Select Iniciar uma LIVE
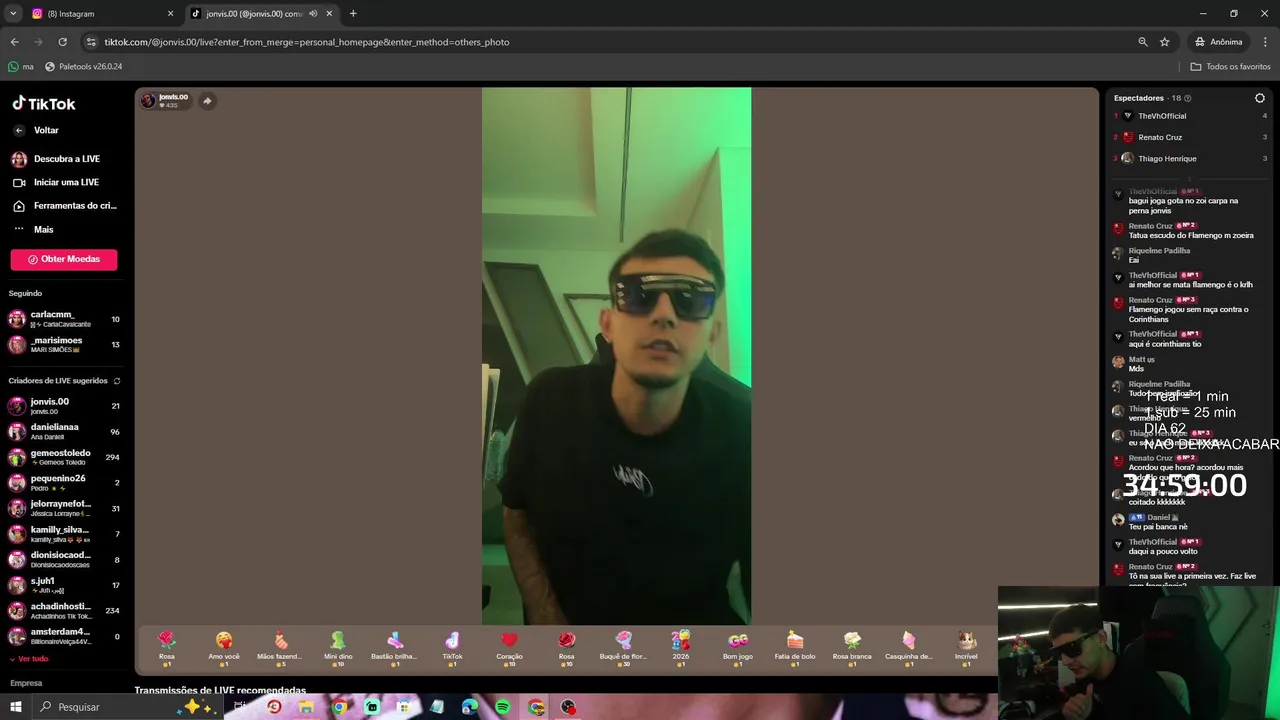 coord(66,182)
